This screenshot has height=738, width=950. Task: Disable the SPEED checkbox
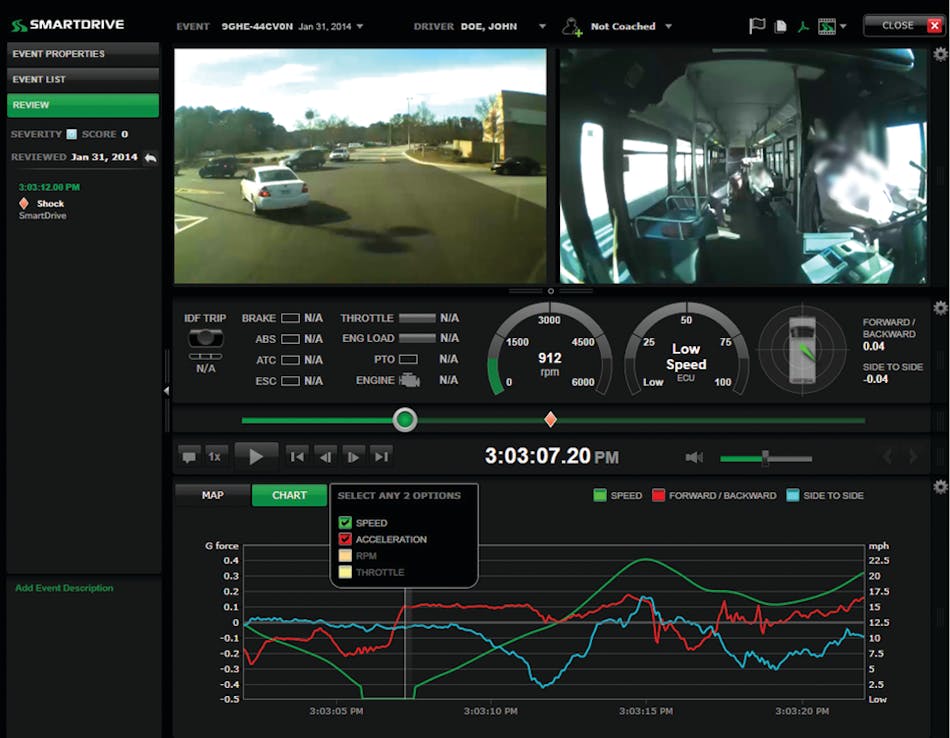(346, 522)
